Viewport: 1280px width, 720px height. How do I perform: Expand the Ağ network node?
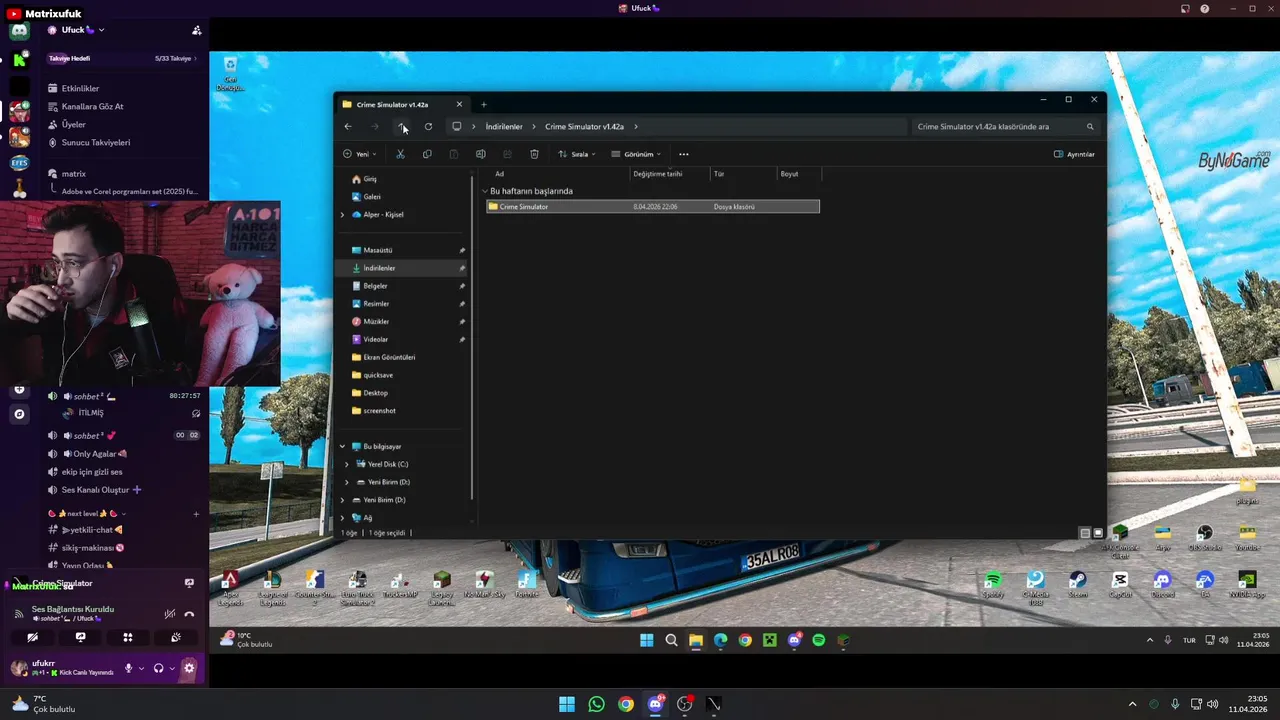coord(342,518)
